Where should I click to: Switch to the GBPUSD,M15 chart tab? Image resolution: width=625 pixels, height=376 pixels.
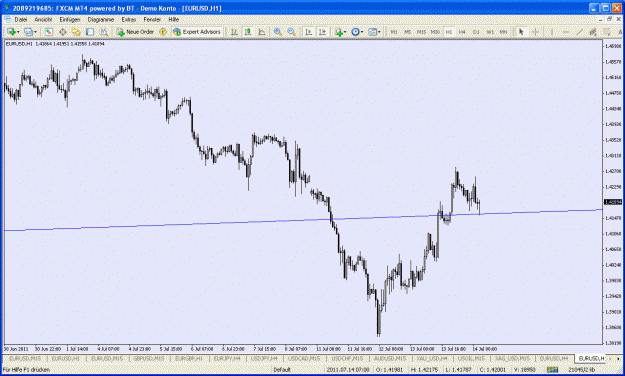pyautogui.click(x=149, y=359)
